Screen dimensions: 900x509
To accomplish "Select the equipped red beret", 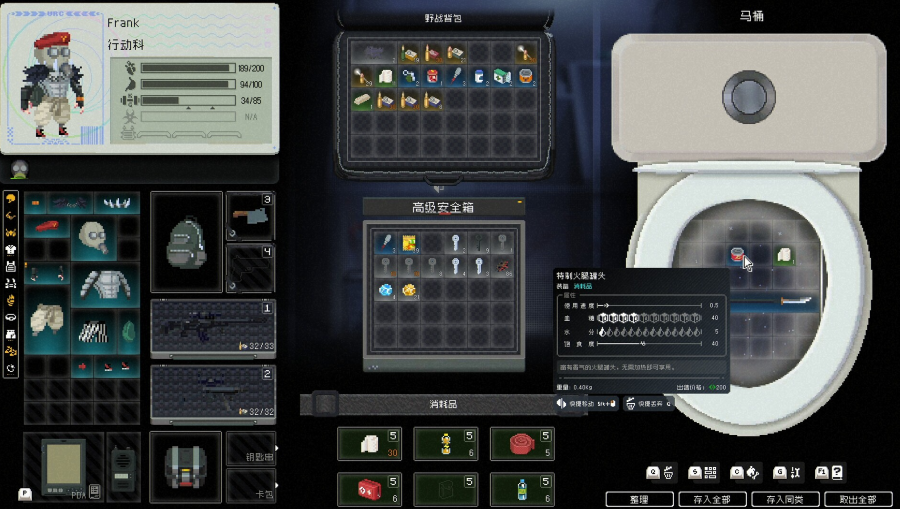I will (47, 226).
